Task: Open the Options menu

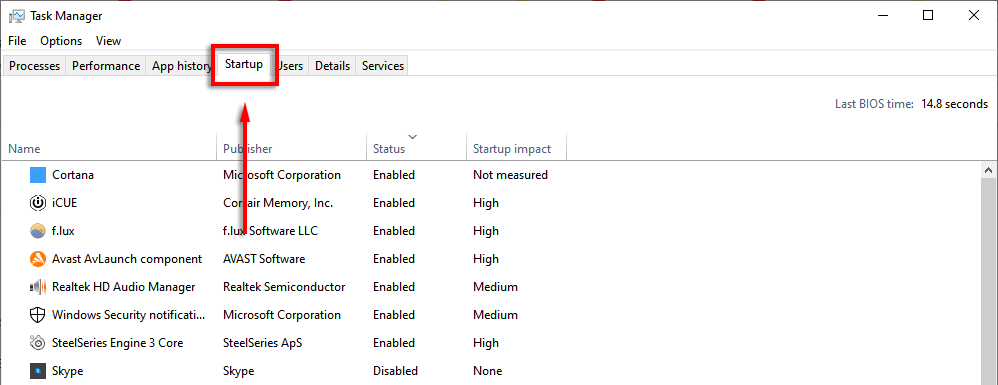Action: coord(61,41)
